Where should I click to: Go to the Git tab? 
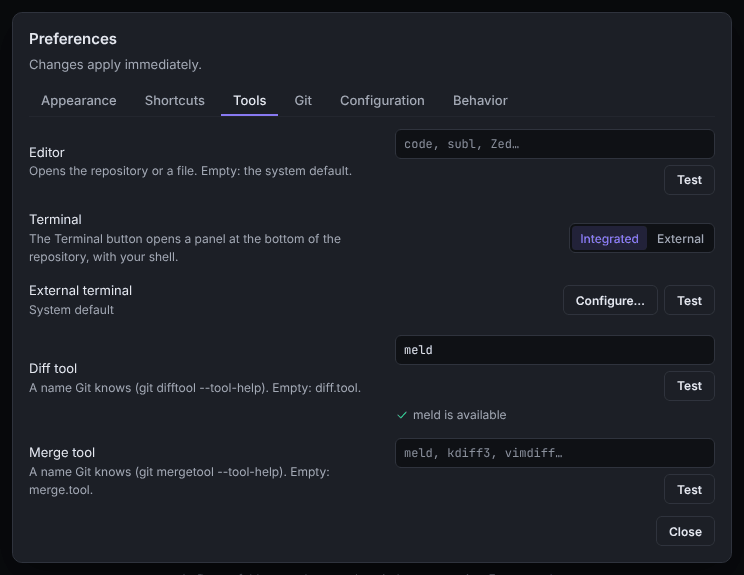pos(303,101)
